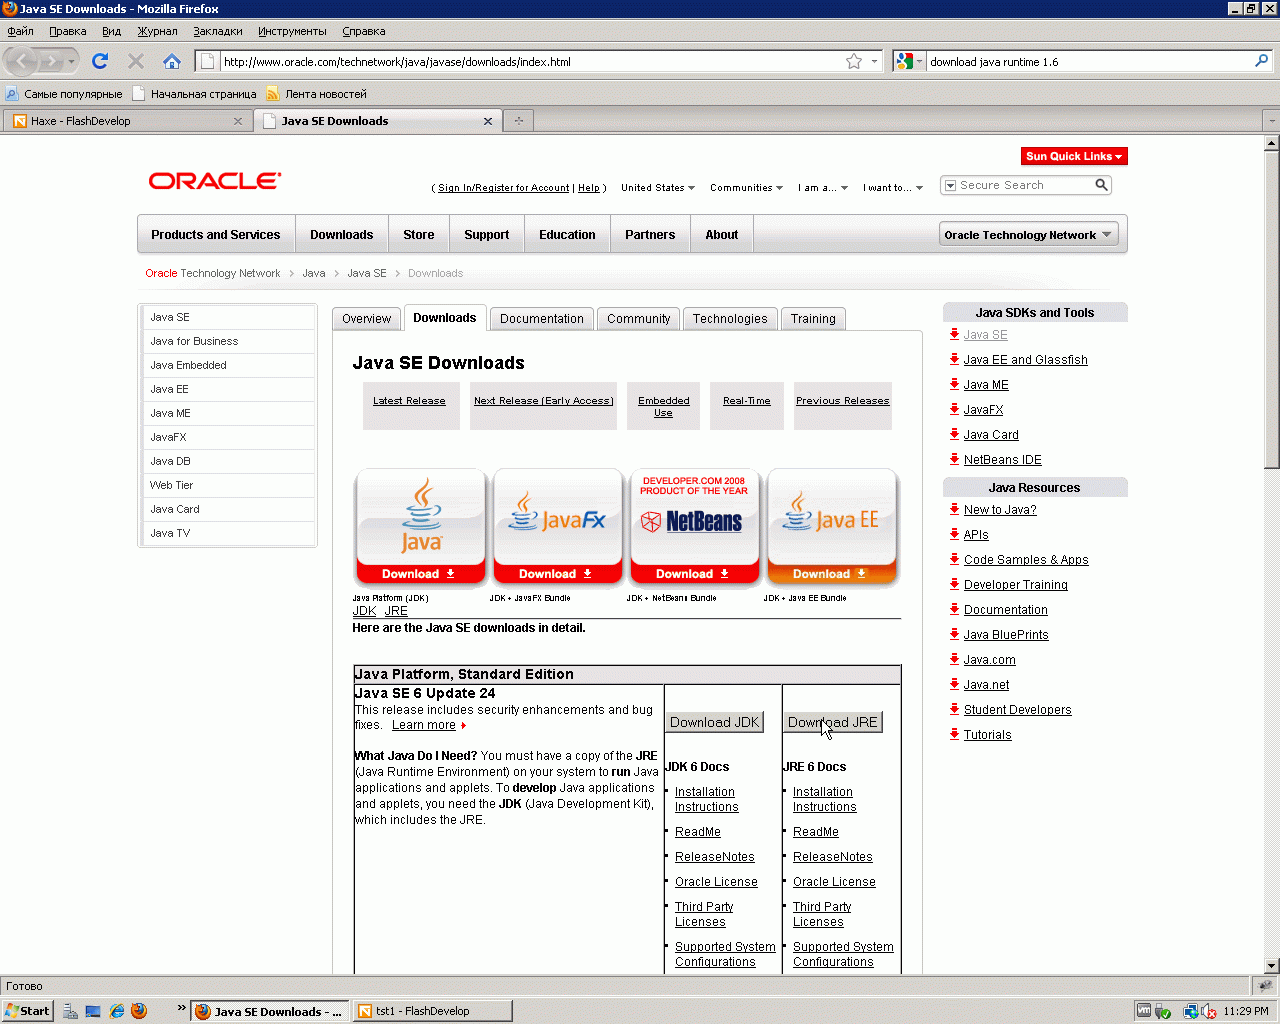Click the Firefox forward arrow button
The width and height of the screenshot is (1280, 1024).
tap(50, 62)
